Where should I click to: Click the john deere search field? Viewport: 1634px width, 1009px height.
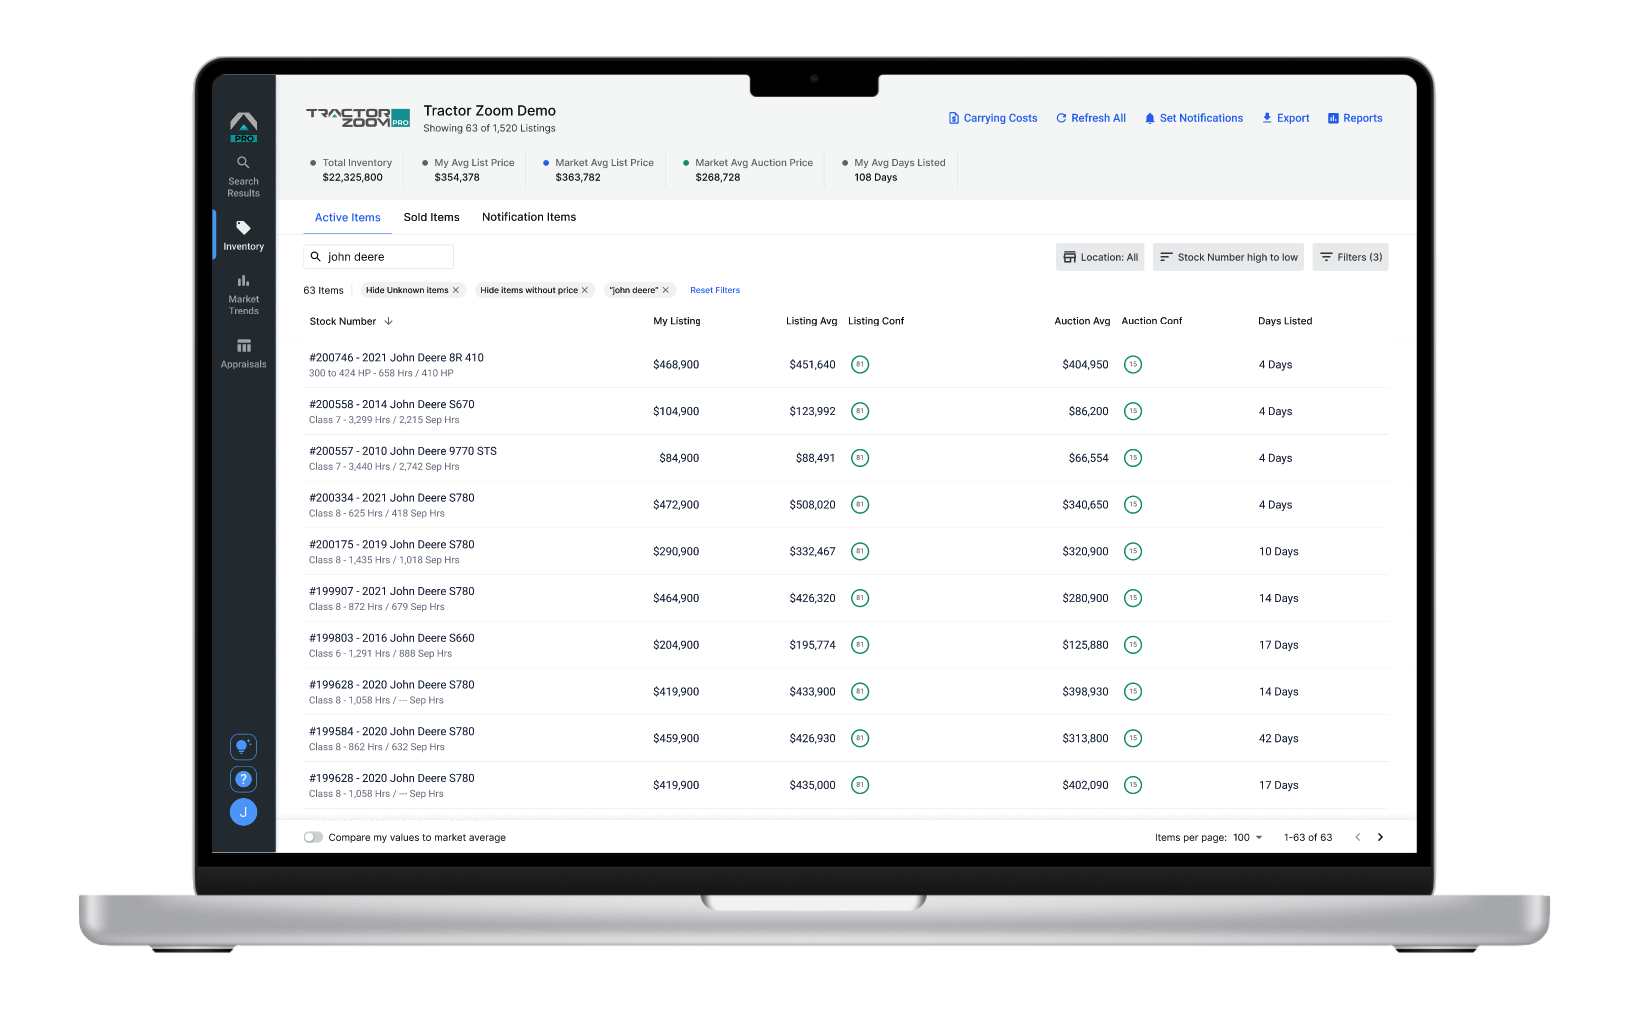[378, 257]
